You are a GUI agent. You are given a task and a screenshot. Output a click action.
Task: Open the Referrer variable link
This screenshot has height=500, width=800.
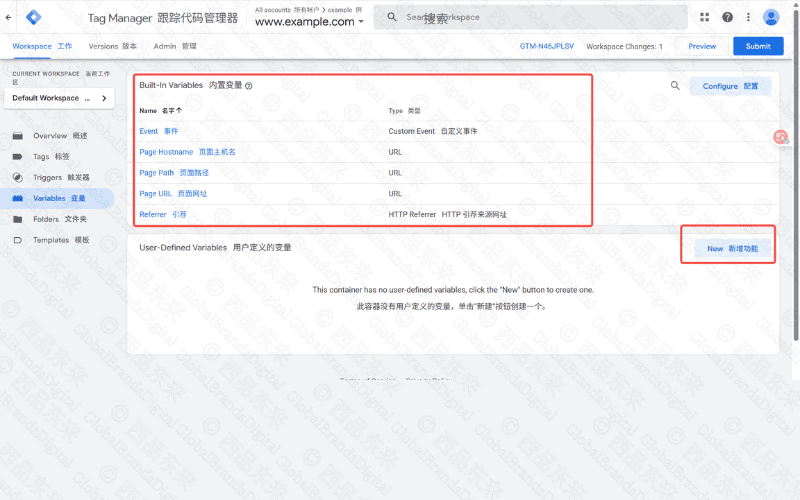coord(163,215)
